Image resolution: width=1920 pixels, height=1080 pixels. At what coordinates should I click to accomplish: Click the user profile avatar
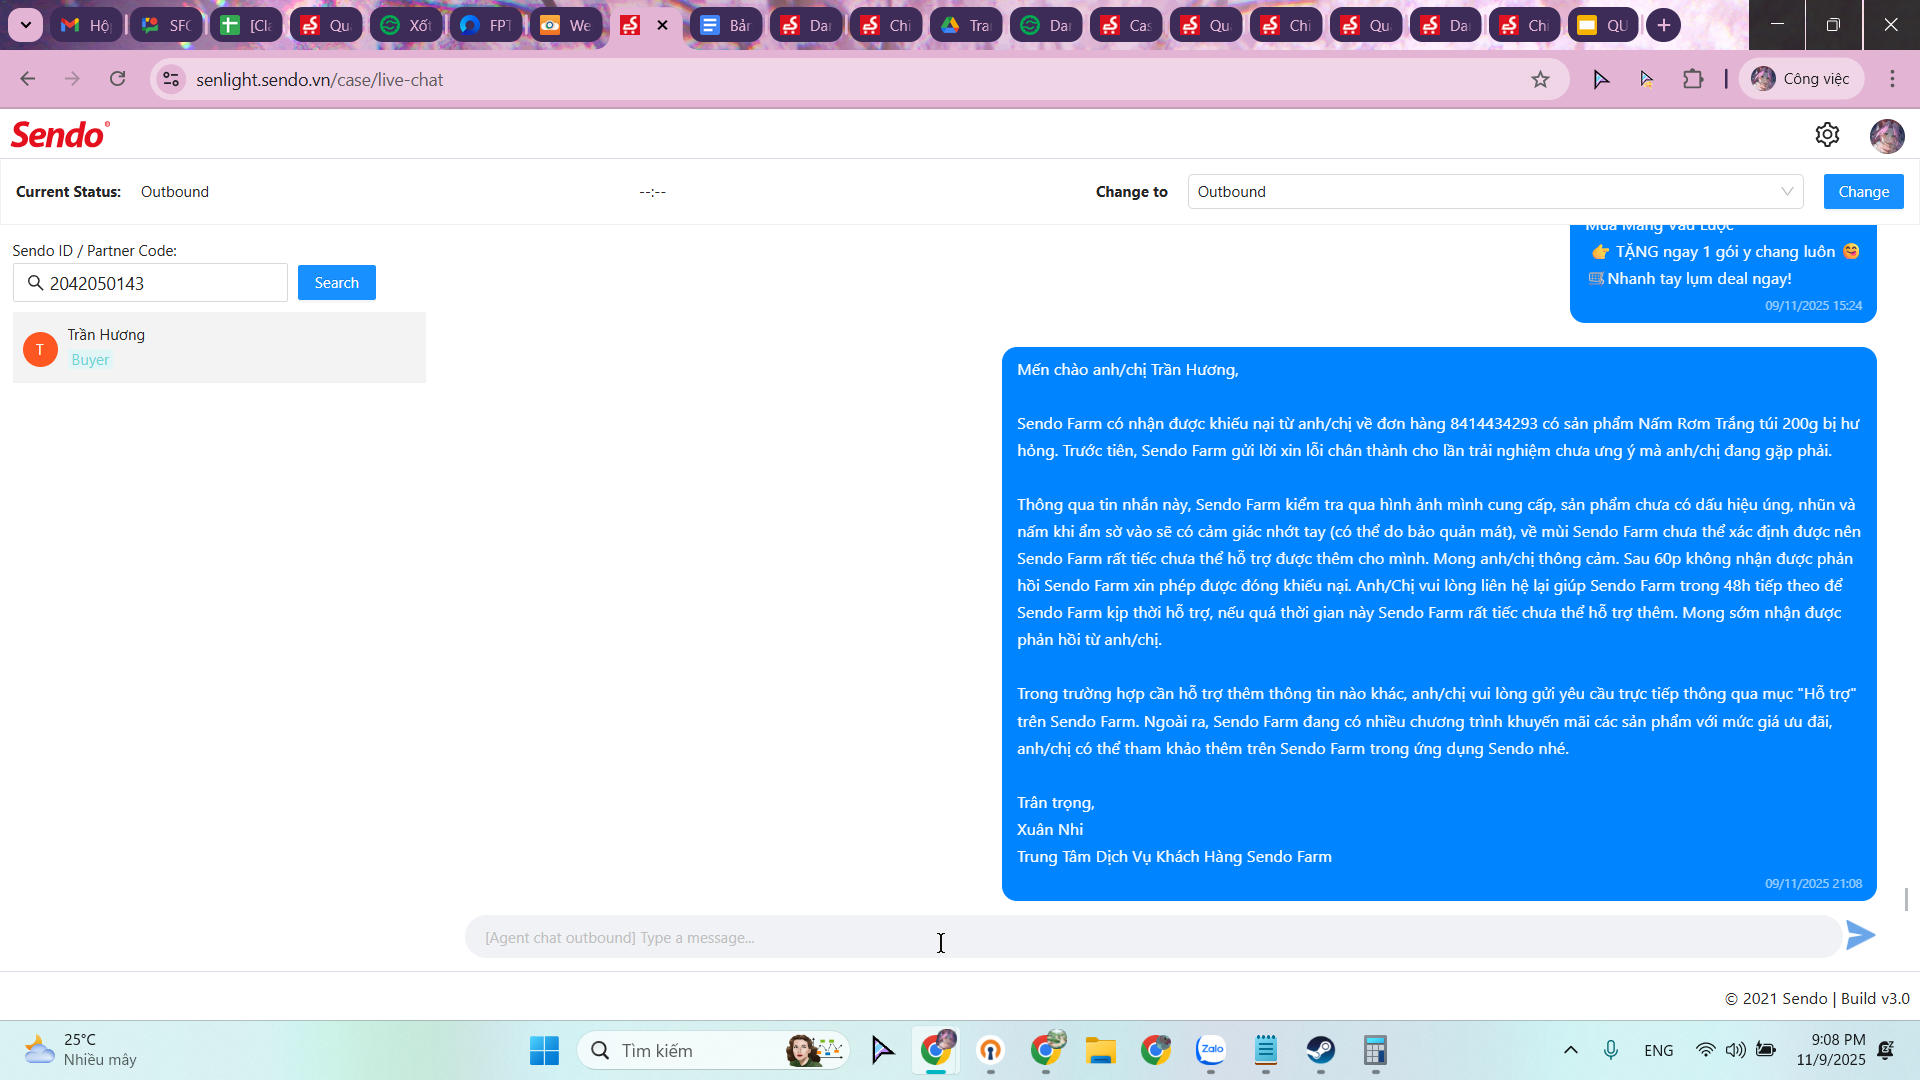pos(1886,136)
